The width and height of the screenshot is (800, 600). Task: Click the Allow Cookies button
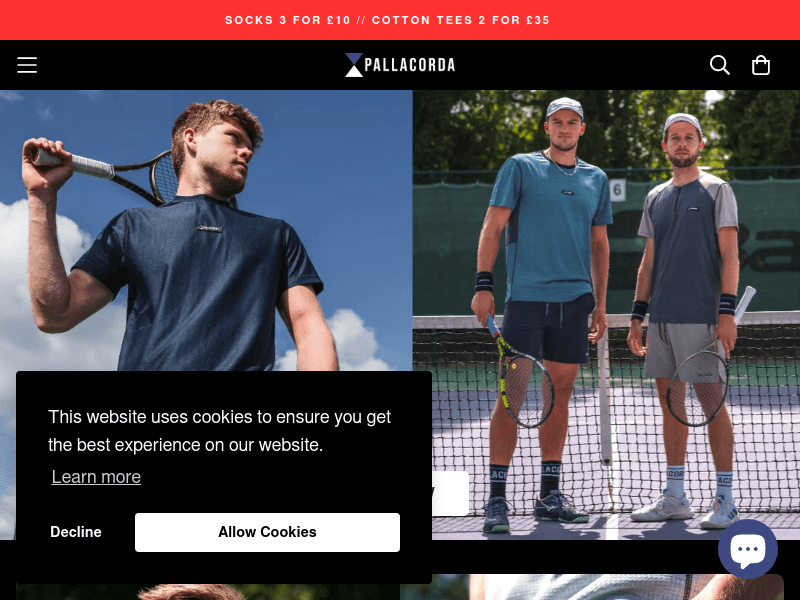(267, 532)
